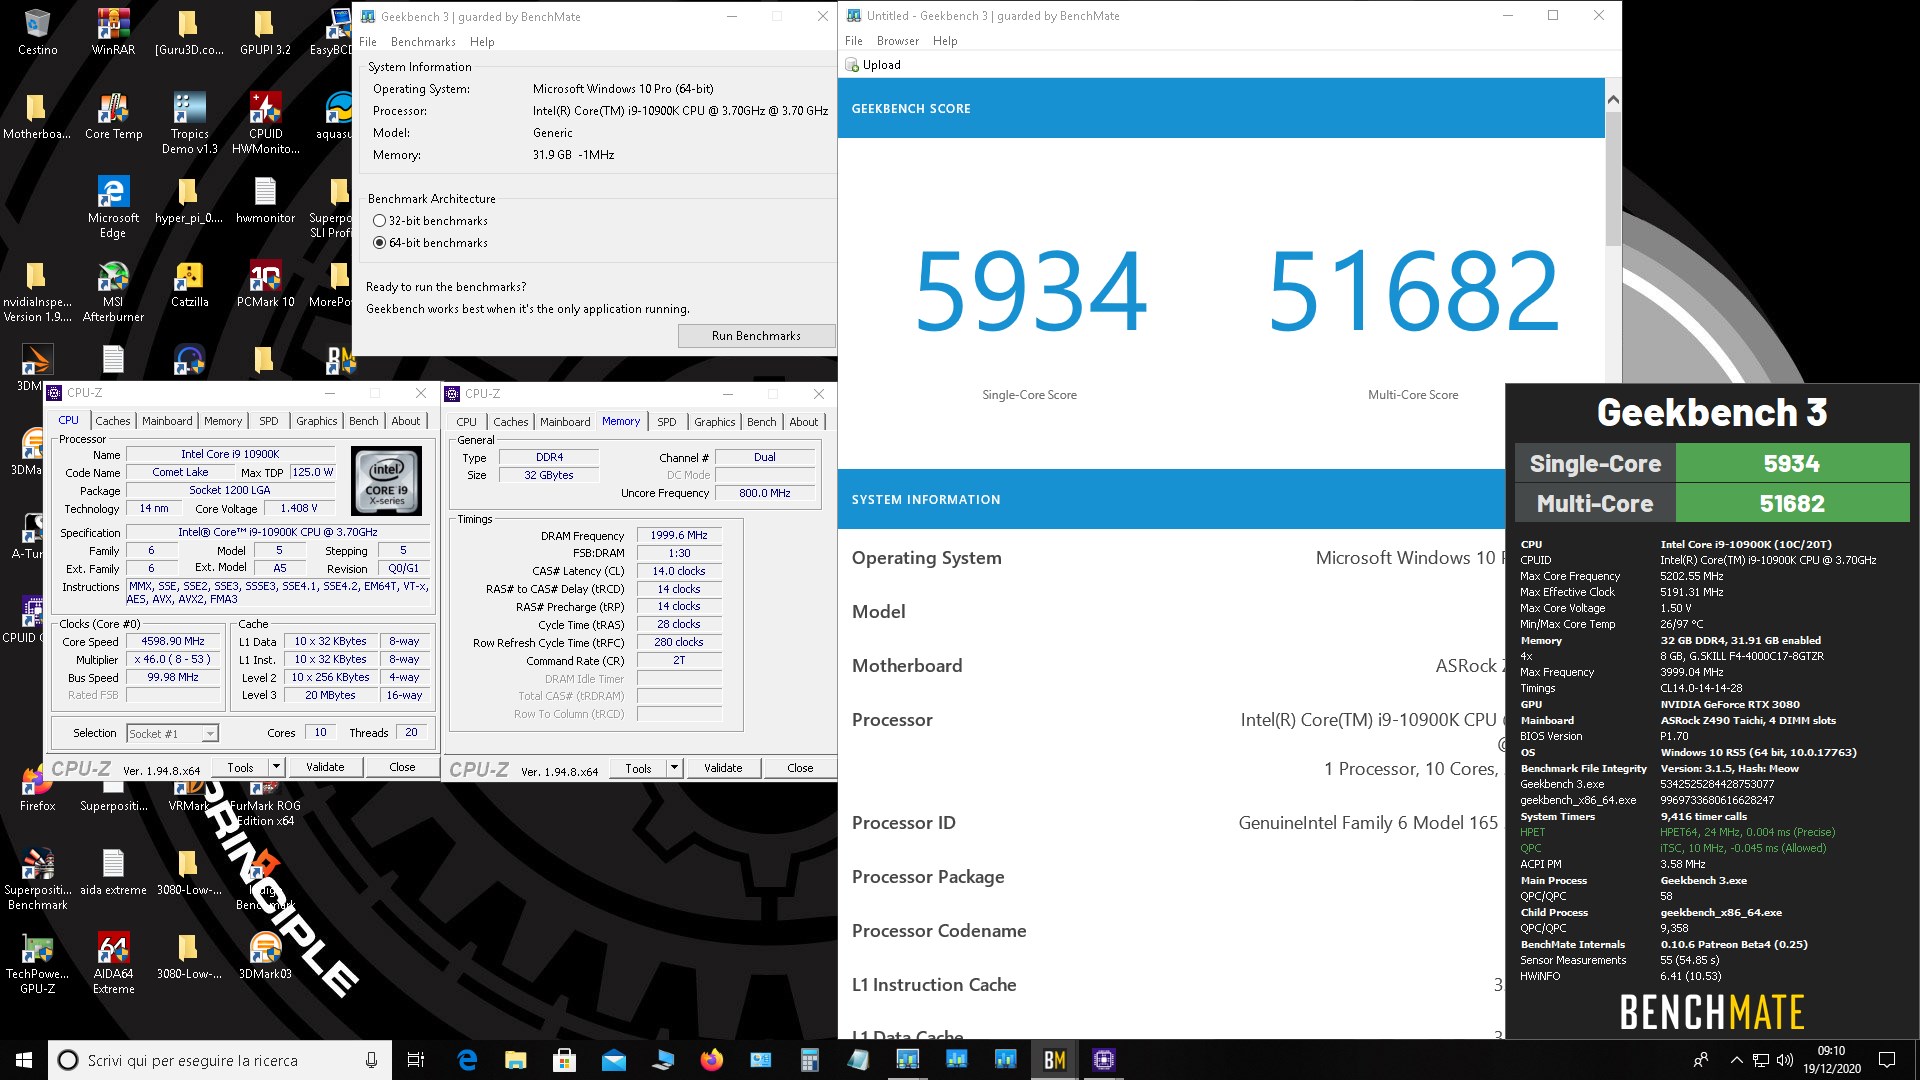This screenshot has height=1080, width=1920.
Task: Open Catzilla desktop shortcut
Action: coord(189,284)
